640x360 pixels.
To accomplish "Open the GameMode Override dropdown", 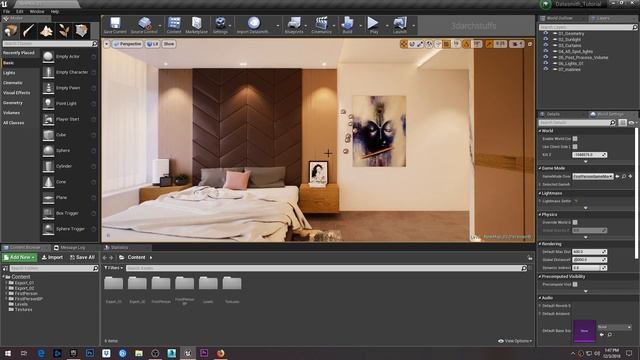I will click(593, 176).
